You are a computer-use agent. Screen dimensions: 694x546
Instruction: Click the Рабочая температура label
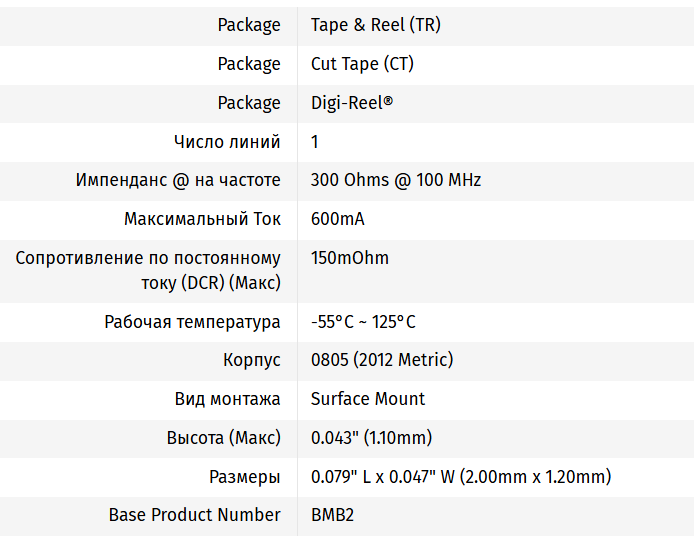(x=192, y=322)
